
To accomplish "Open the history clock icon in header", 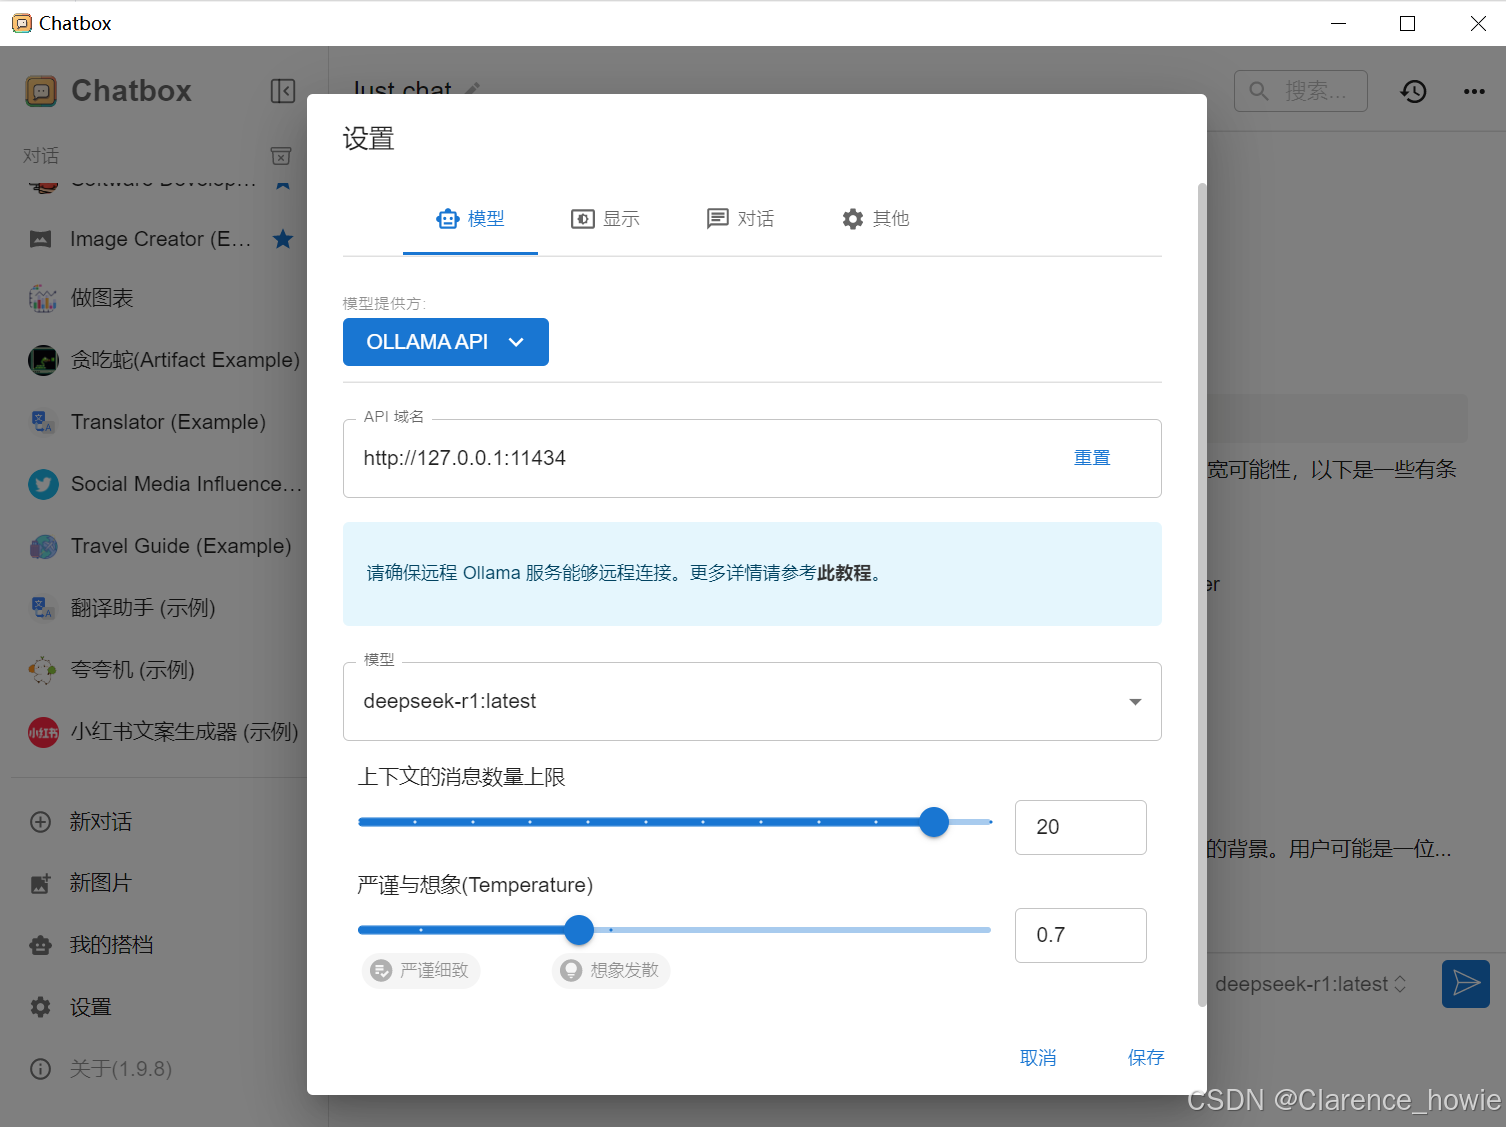I will tap(1413, 91).
